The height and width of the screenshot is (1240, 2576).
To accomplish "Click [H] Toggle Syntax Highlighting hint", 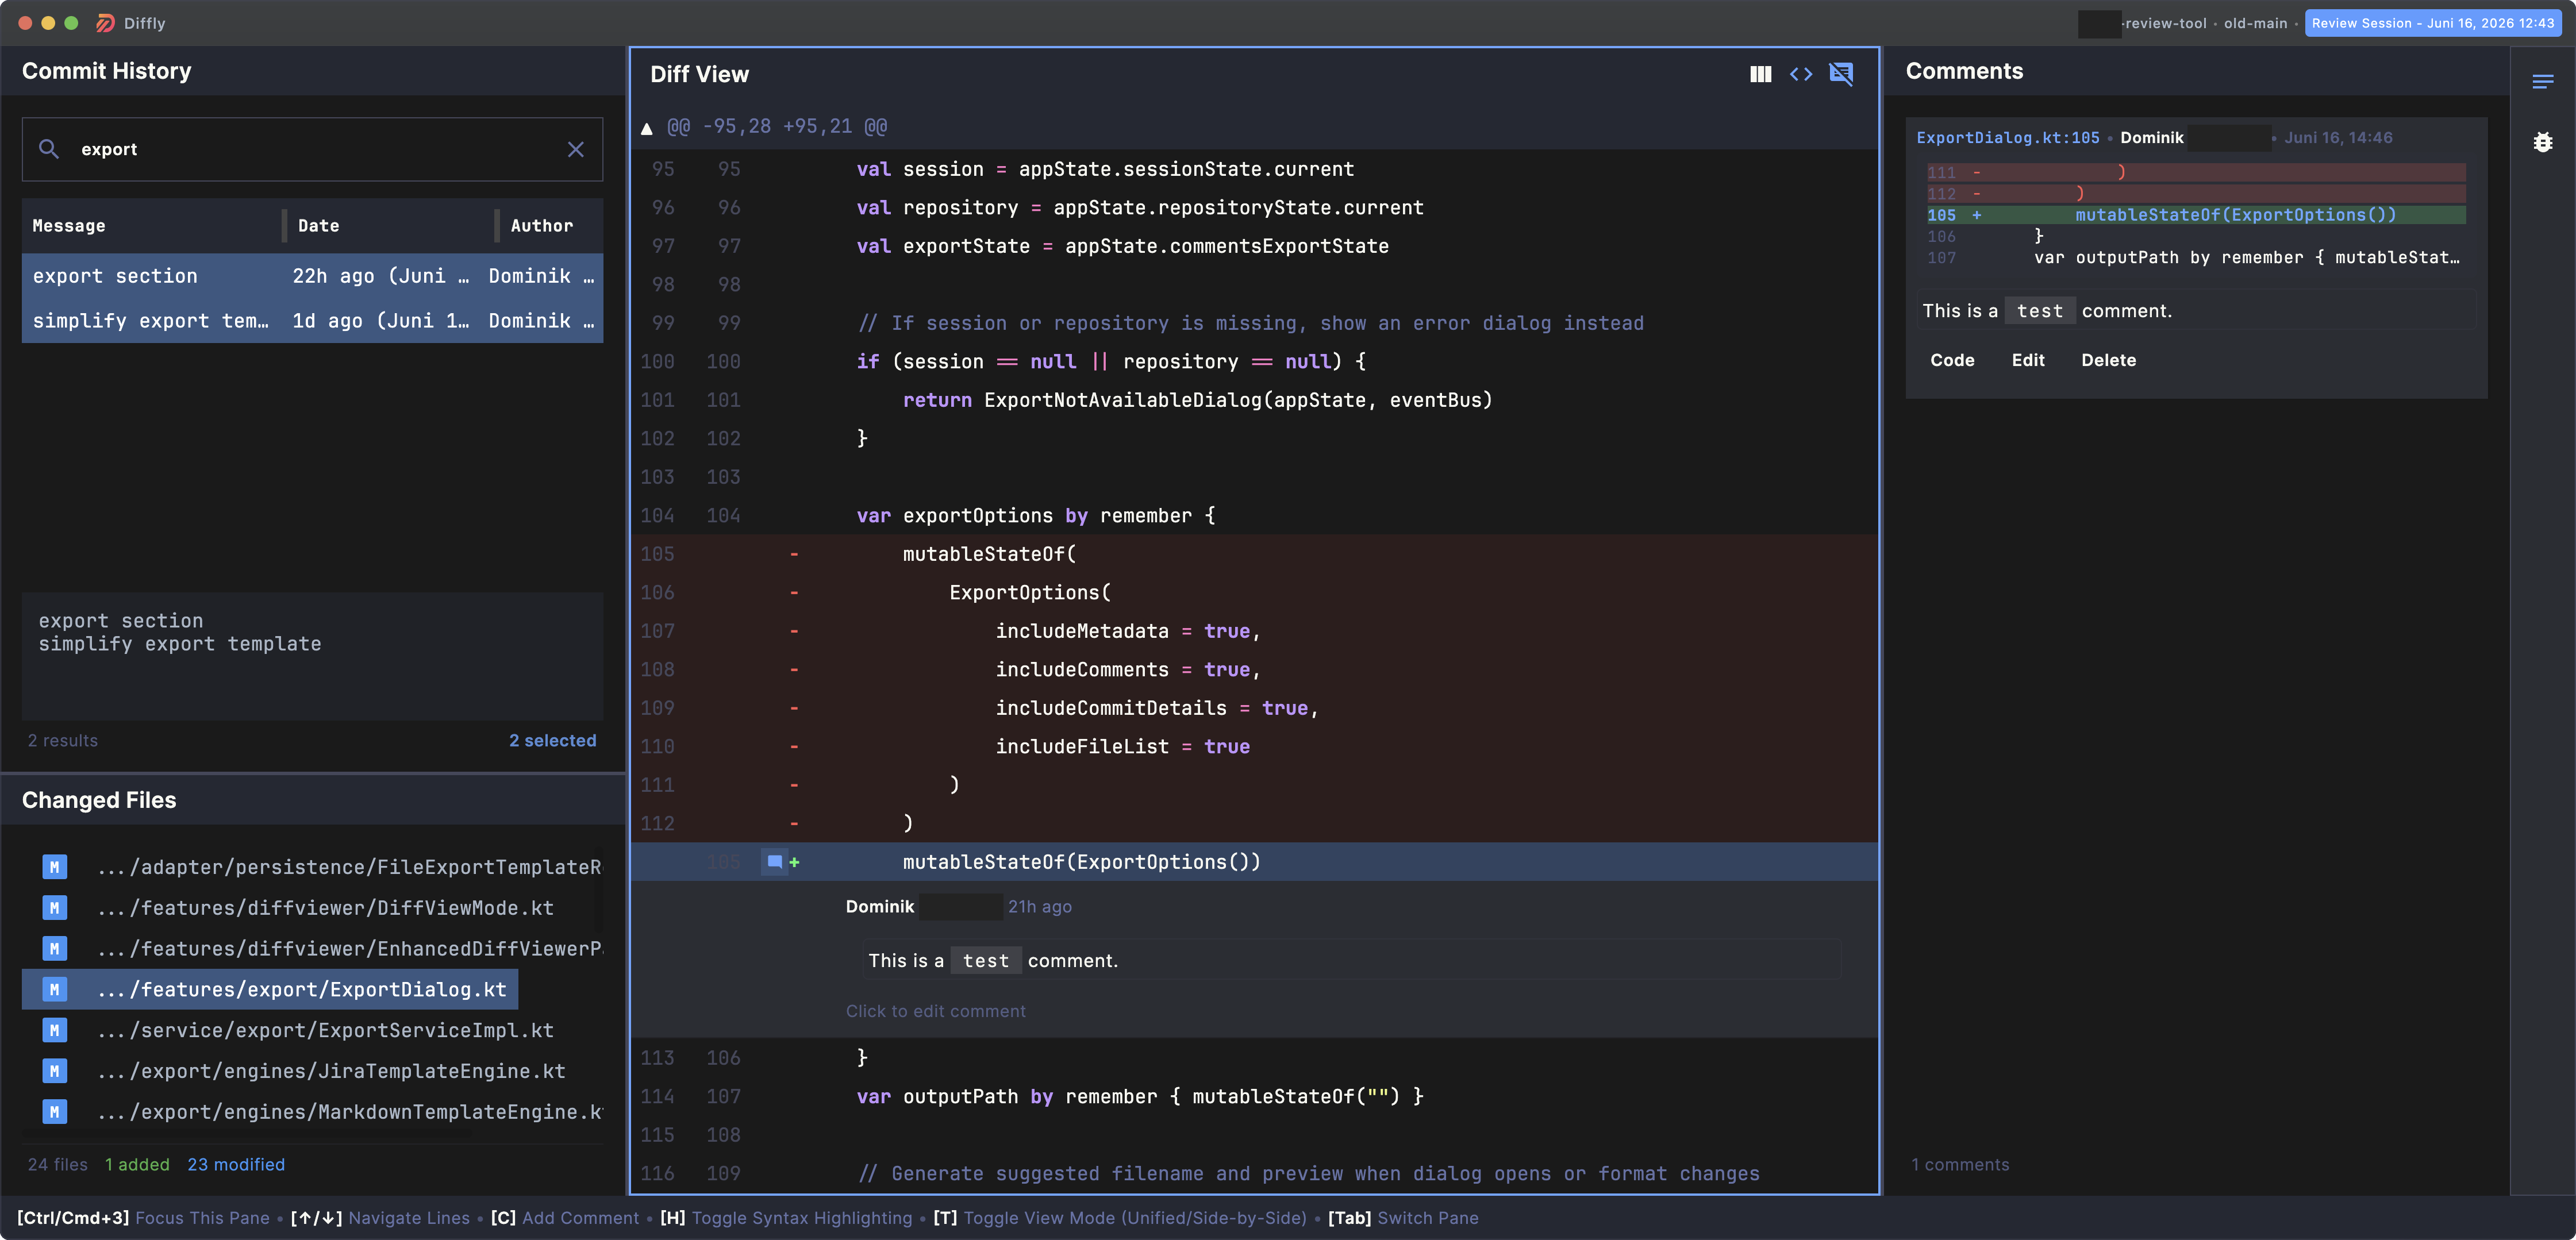I will click(786, 1218).
